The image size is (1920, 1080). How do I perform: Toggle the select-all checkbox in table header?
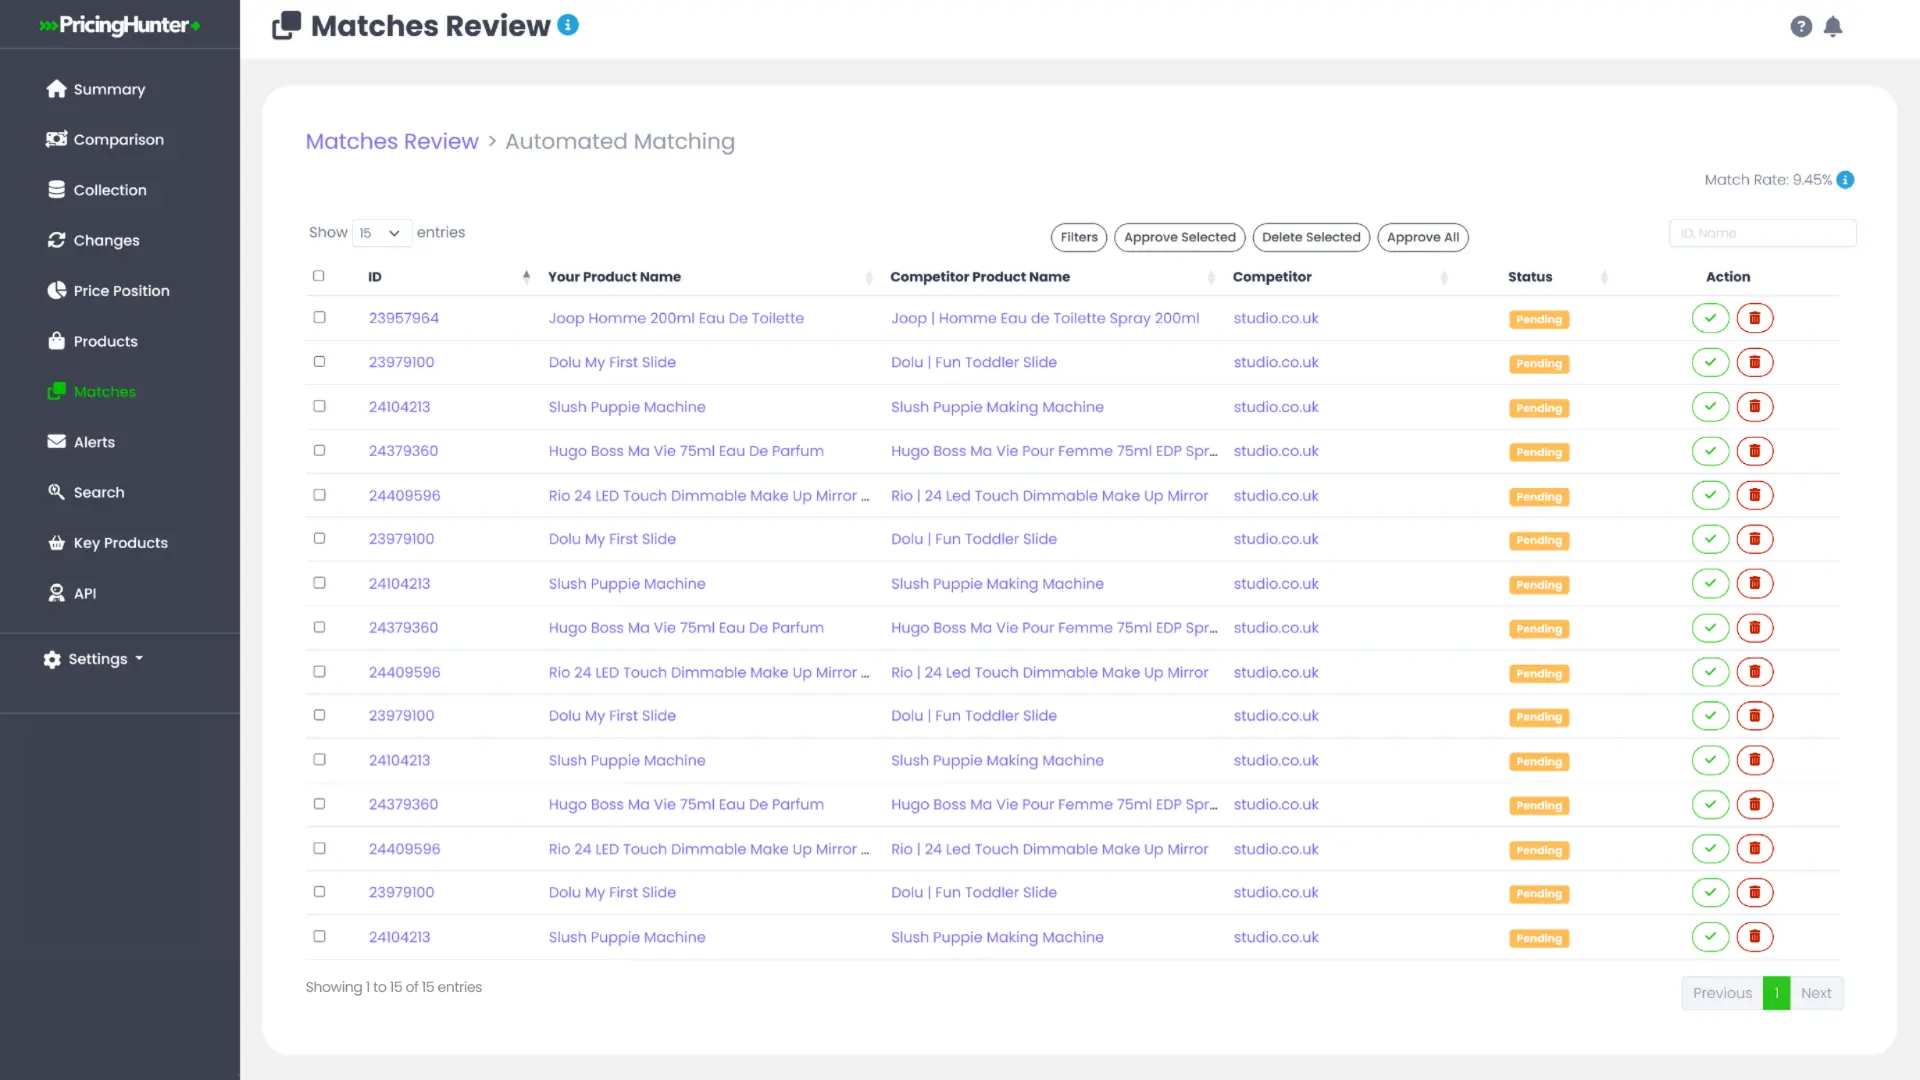(319, 276)
